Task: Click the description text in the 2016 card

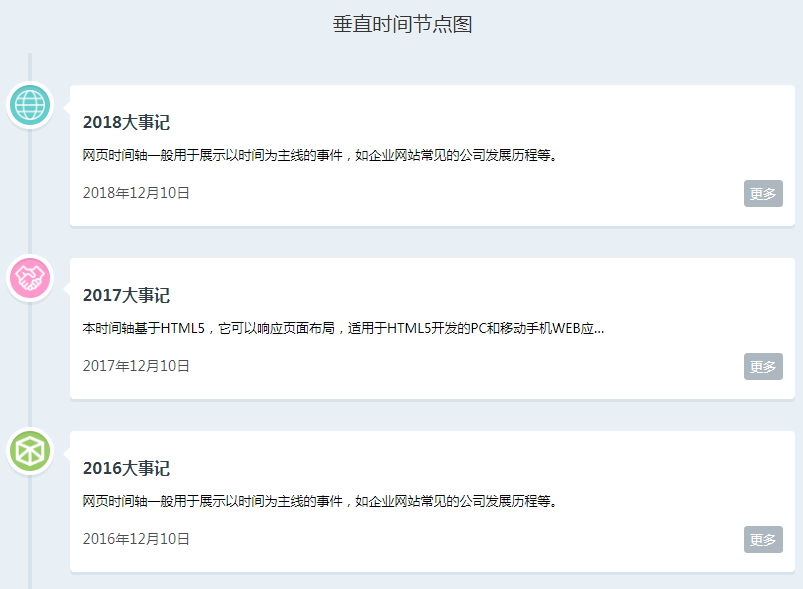Action: 320,501
